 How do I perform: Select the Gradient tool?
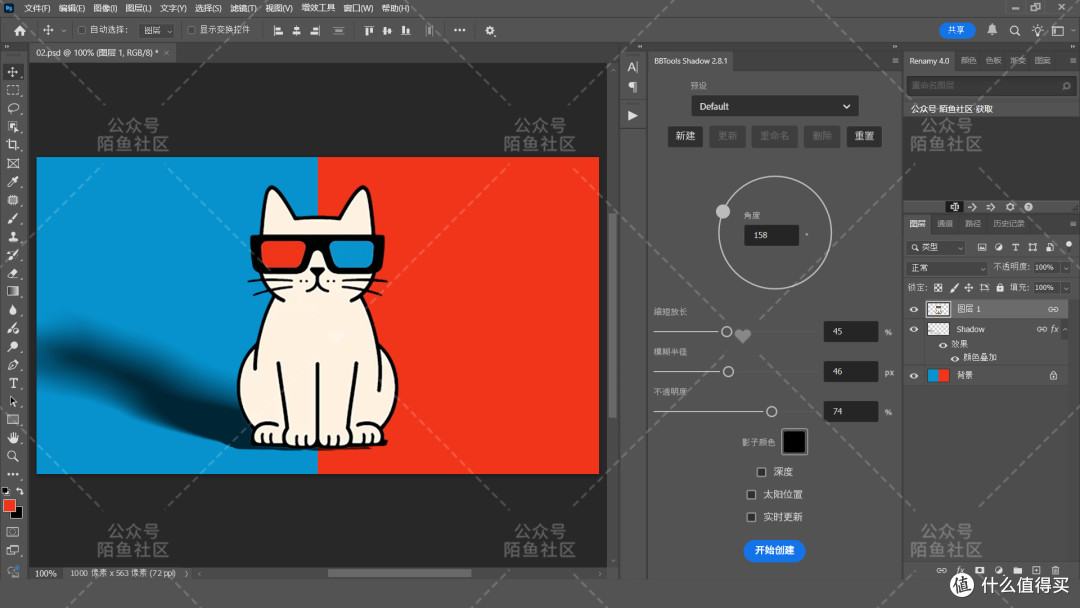(13, 291)
